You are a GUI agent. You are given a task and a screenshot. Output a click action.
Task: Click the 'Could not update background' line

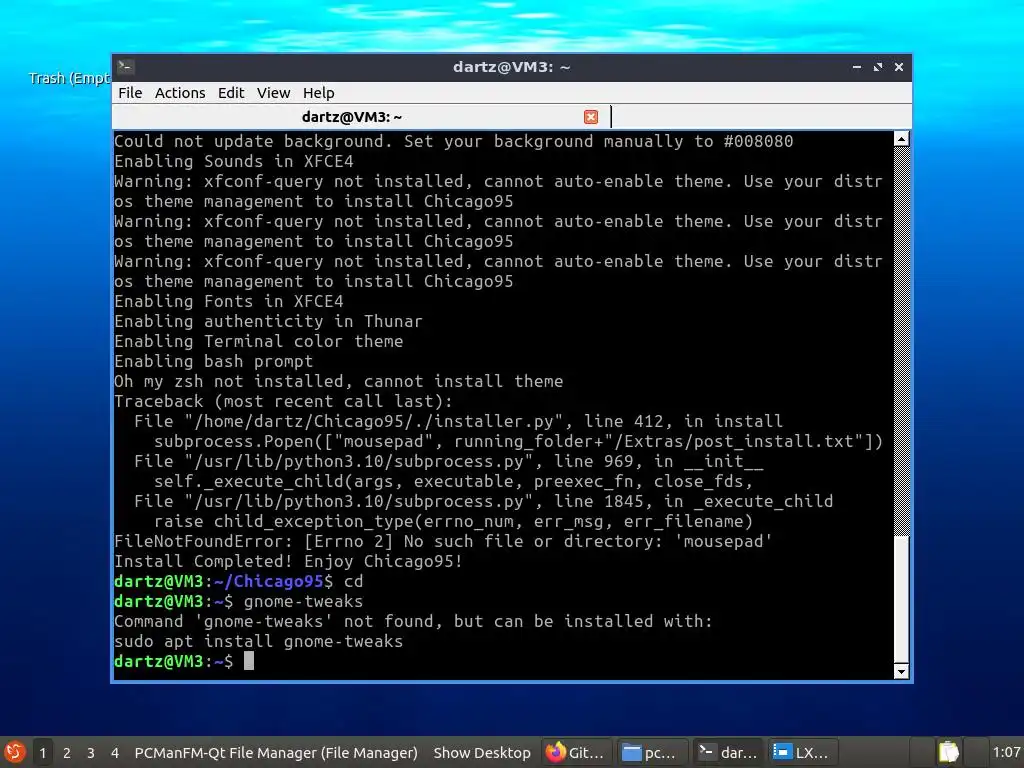pos(454,141)
